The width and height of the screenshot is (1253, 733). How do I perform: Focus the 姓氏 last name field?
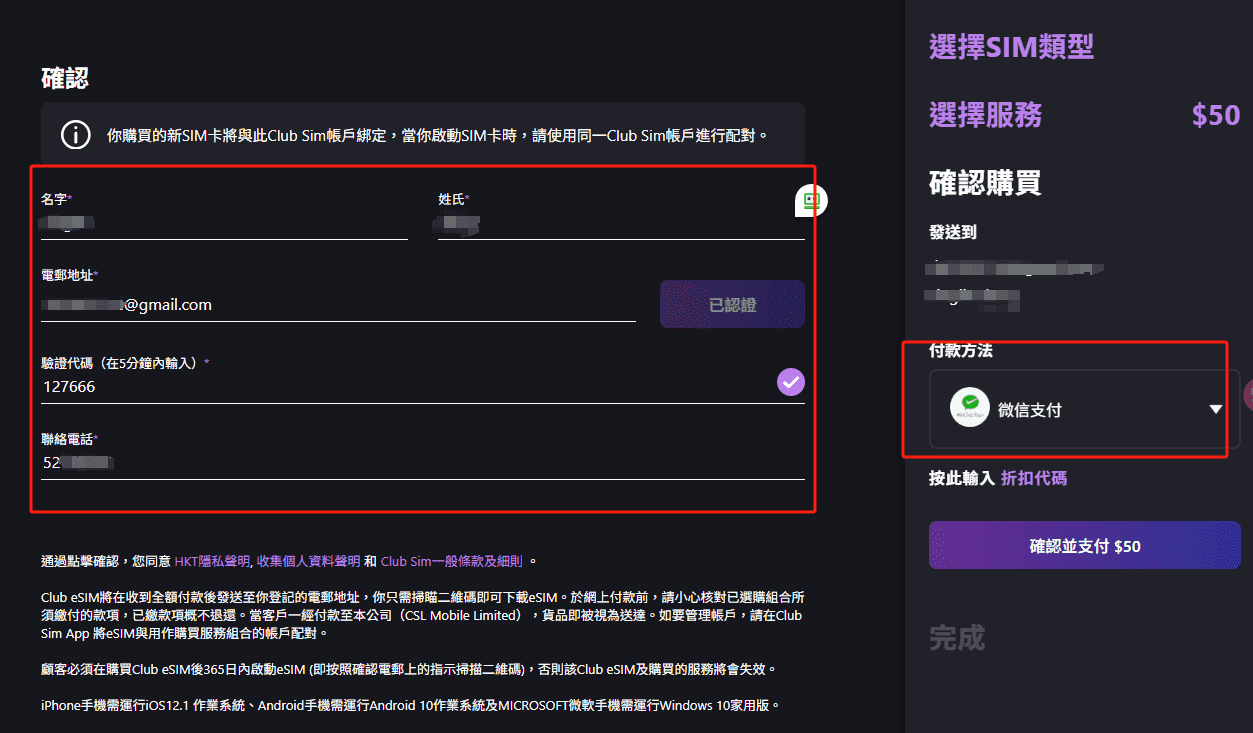(x=620, y=225)
